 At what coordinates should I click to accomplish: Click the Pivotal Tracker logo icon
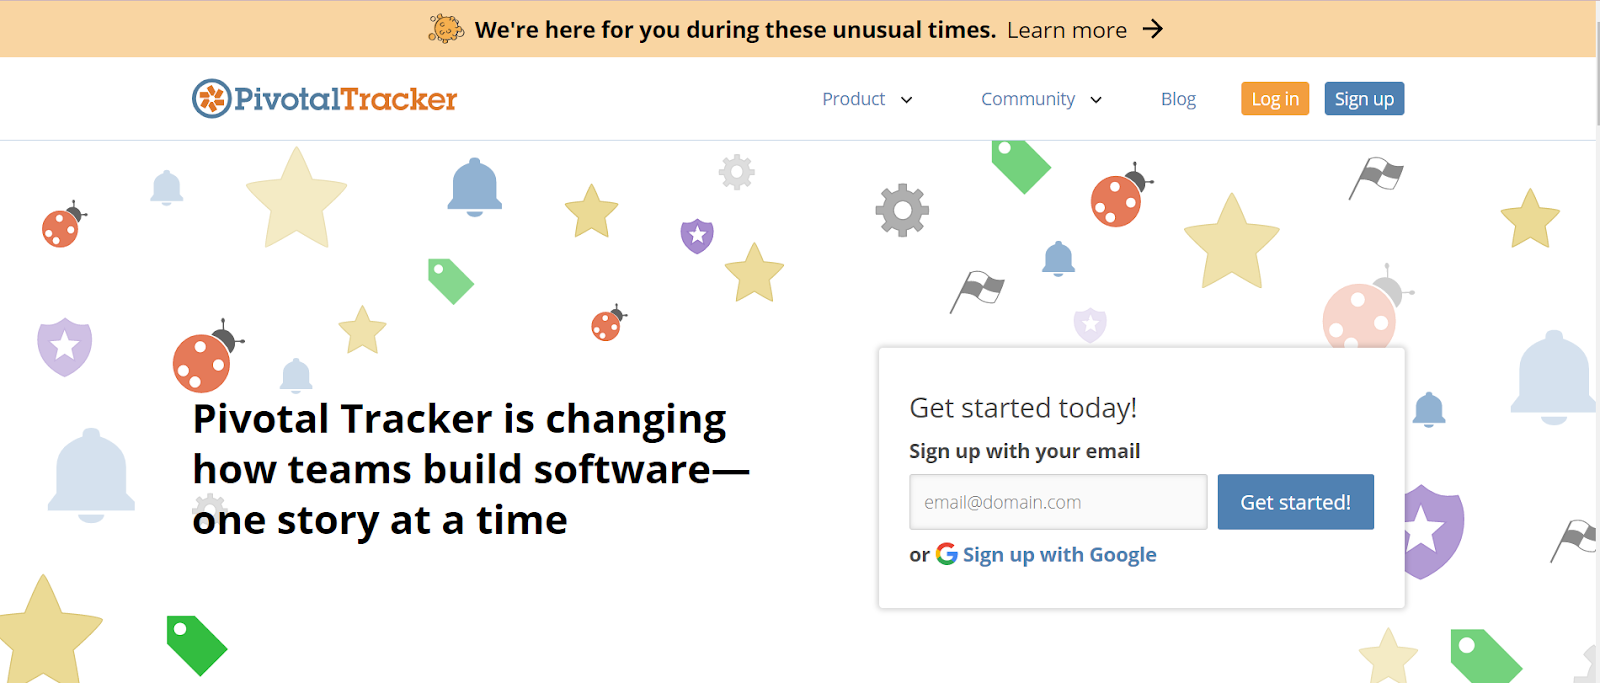click(x=211, y=98)
